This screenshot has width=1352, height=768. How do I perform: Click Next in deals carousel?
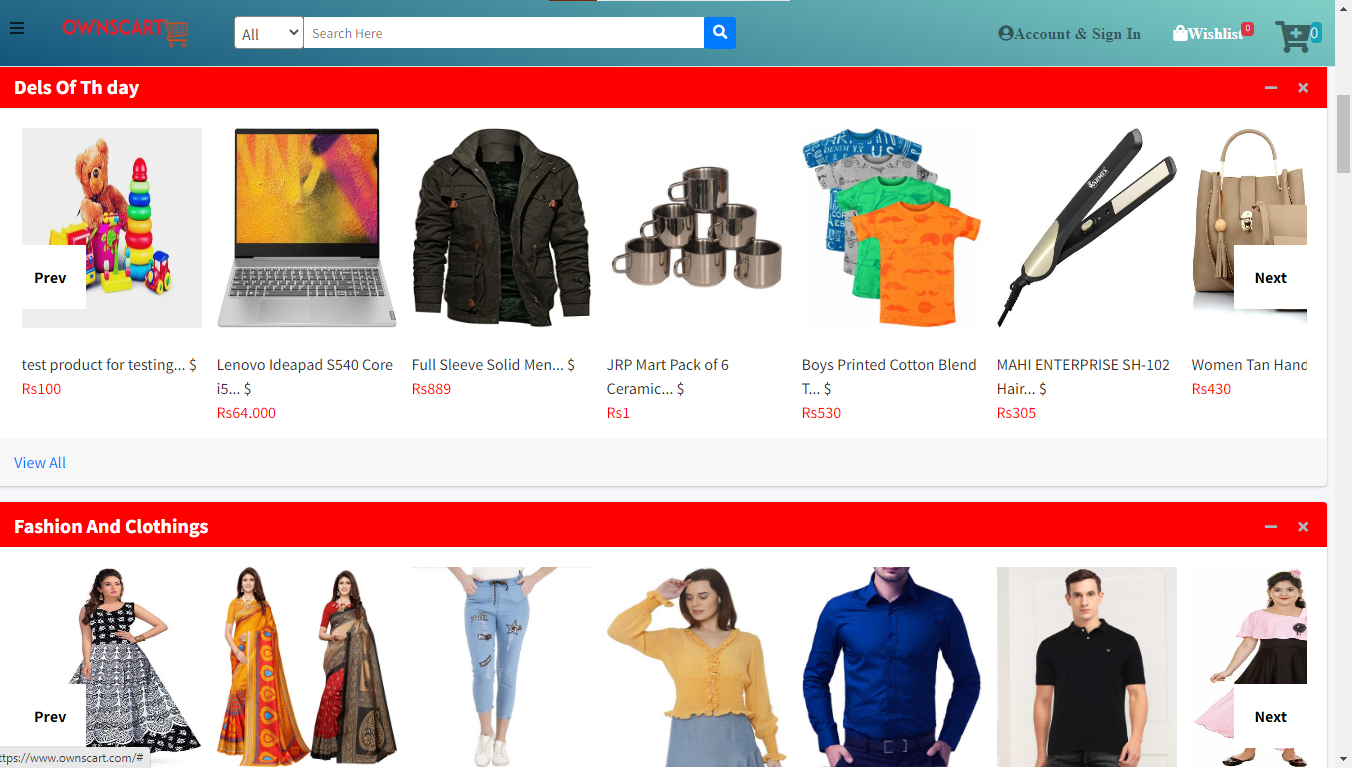(x=1270, y=278)
